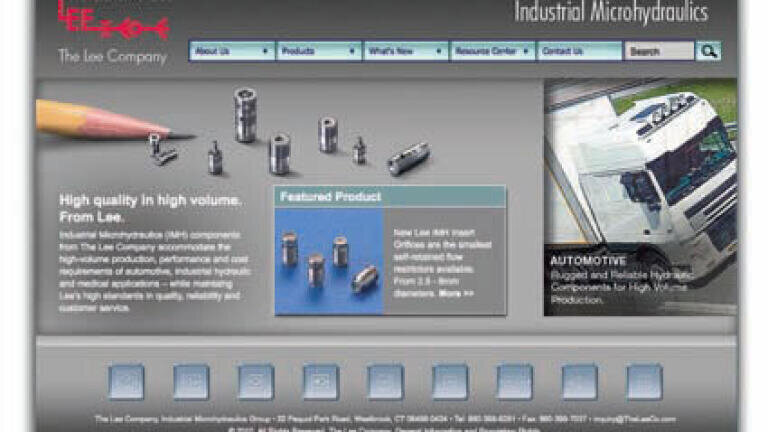Click 'The Lee Company' text under logo
This screenshot has width=768, height=432.
[113, 57]
